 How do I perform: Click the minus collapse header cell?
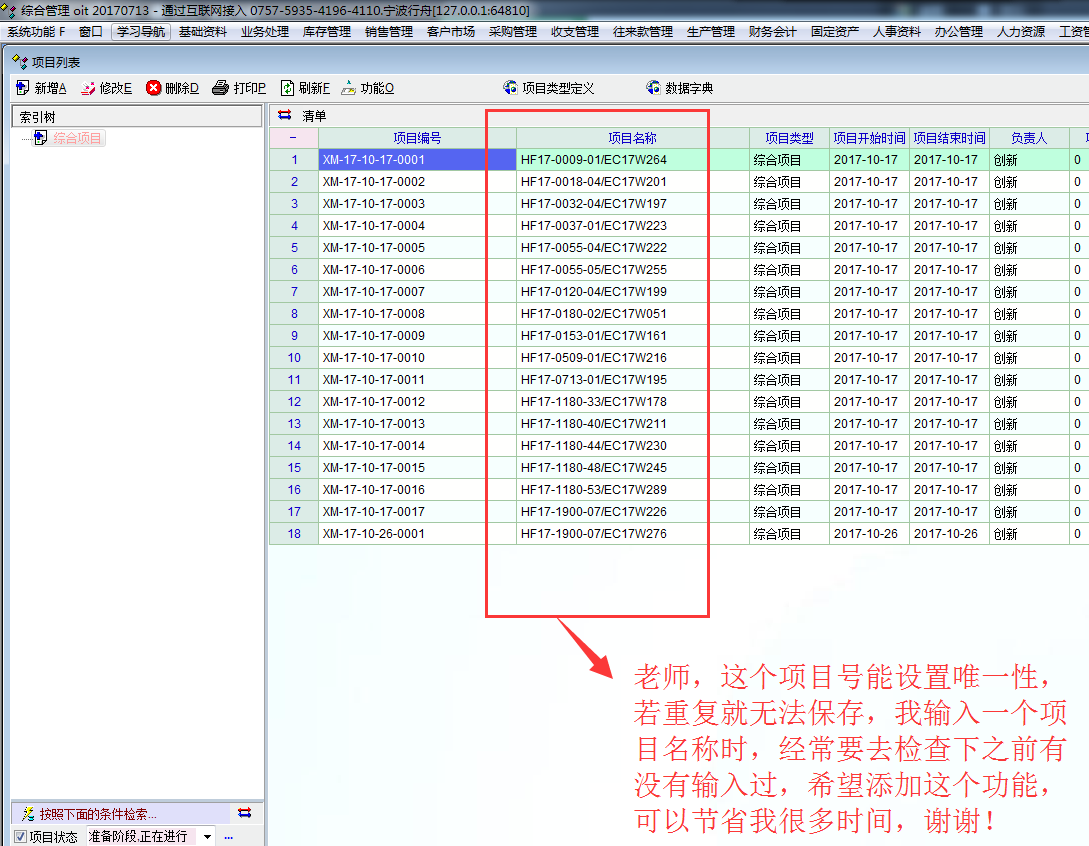pyautogui.click(x=293, y=138)
